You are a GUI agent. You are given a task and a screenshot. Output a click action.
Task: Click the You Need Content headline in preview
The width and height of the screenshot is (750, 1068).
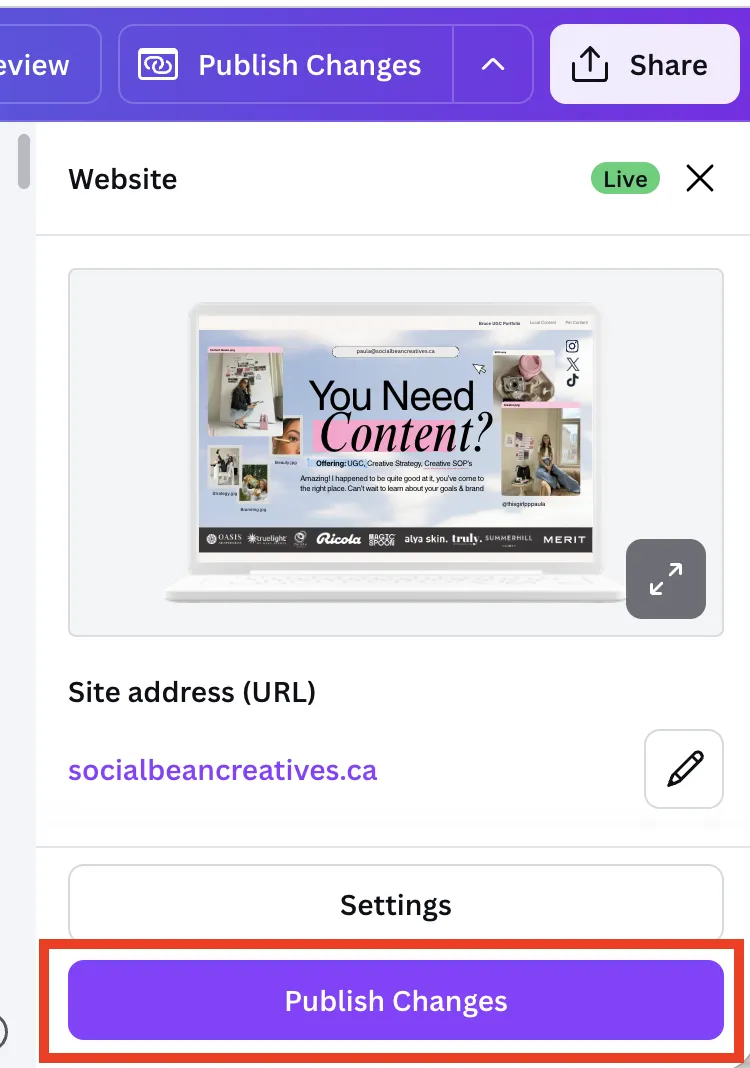pos(400,415)
